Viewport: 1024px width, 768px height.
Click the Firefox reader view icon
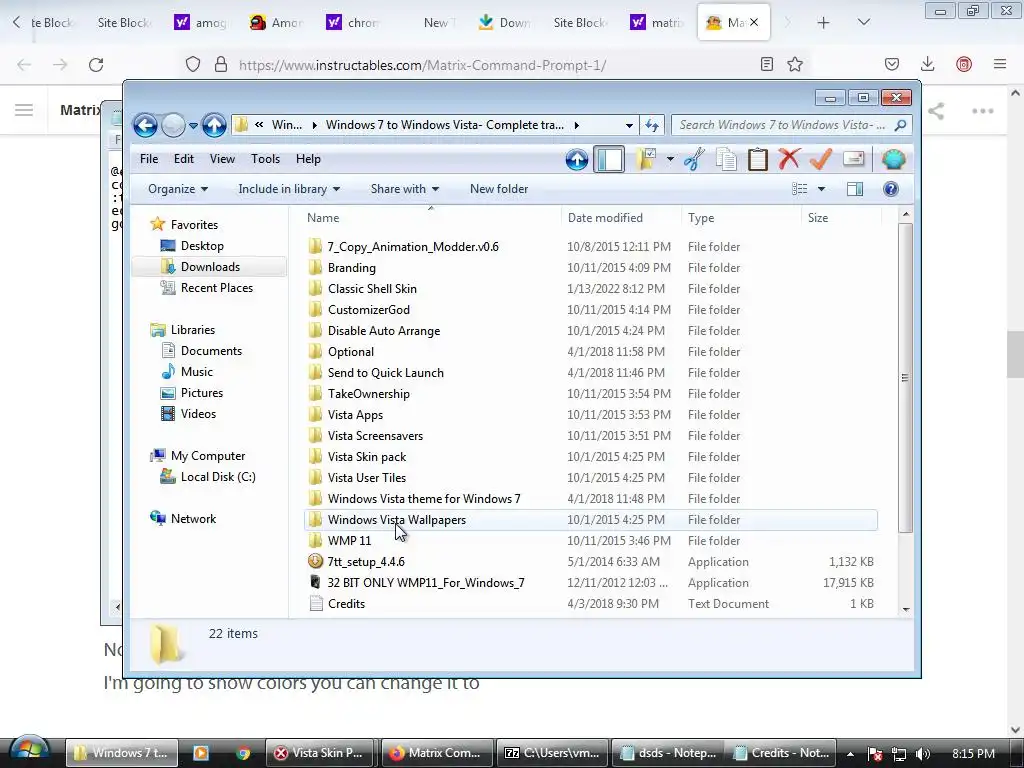(x=767, y=64)
